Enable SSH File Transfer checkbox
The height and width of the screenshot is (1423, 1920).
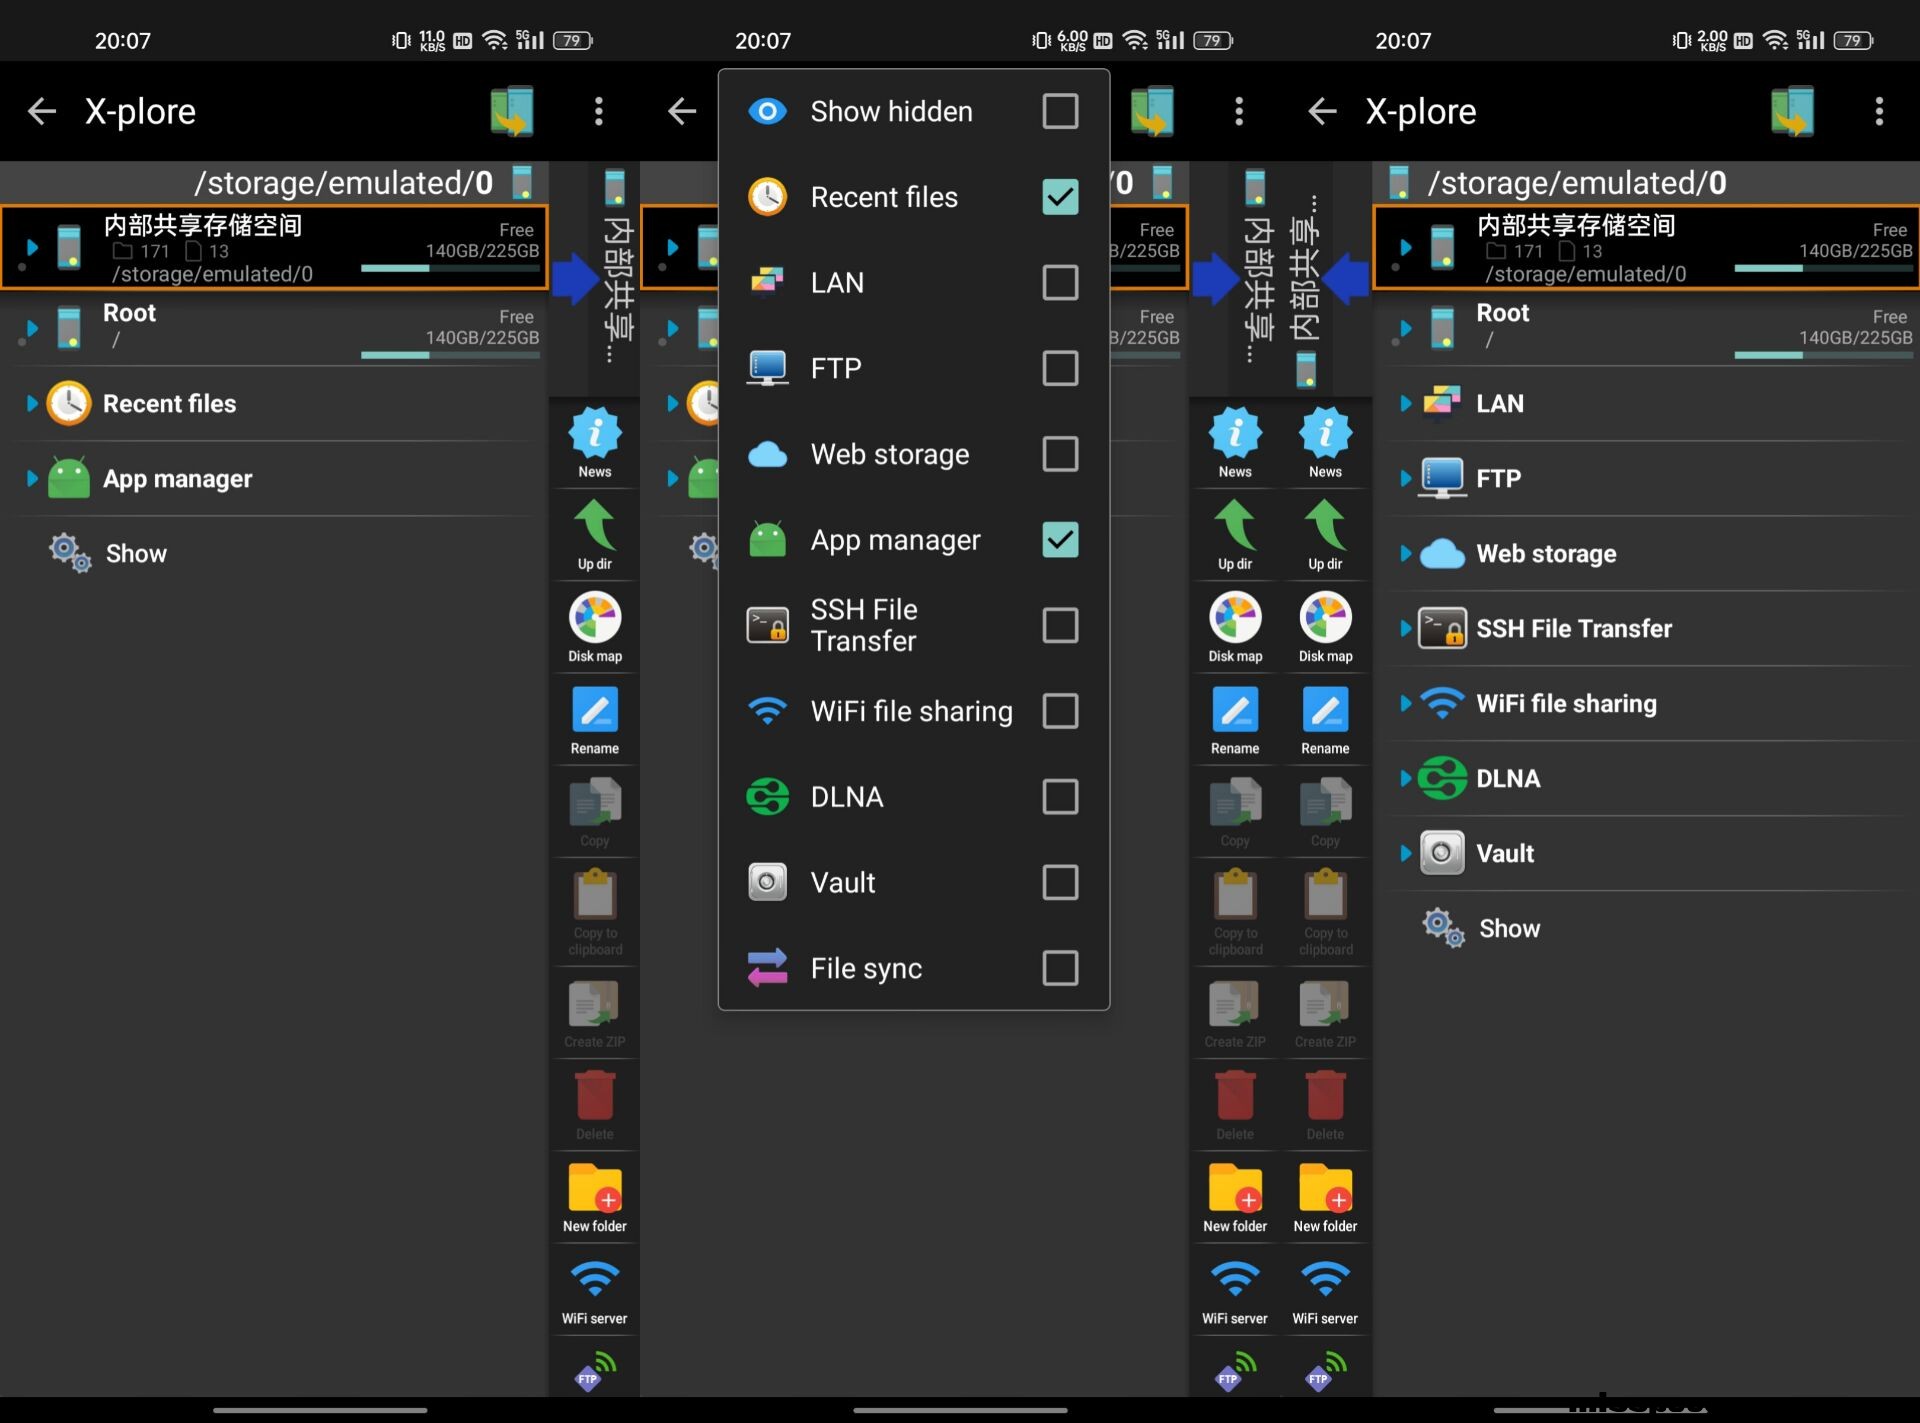[1060, 625]
